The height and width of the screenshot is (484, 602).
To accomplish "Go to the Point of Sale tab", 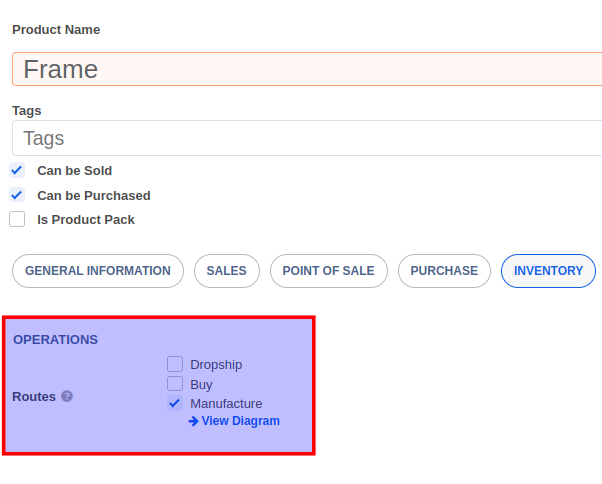I will click(x=328, y=271).
